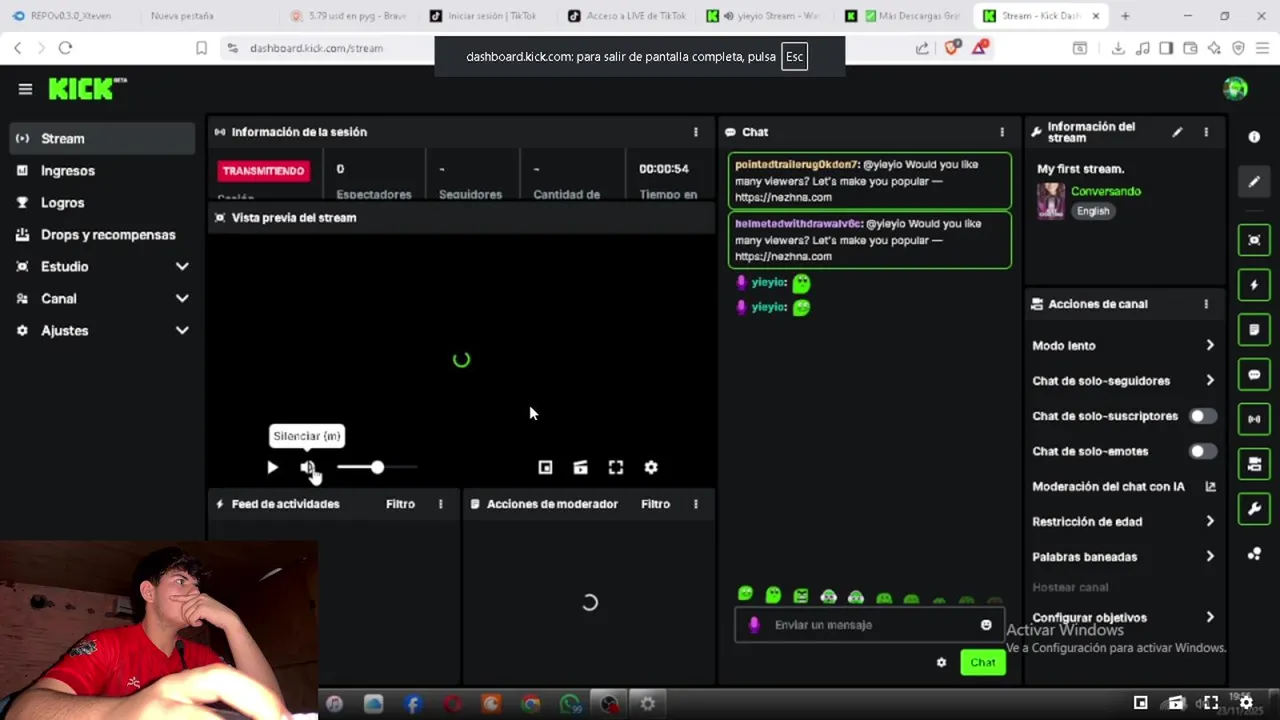Toggle theater mode in stream preview
Image resolution: width=1280 pixels, height=720 pixels.
(x=580, y=467)
